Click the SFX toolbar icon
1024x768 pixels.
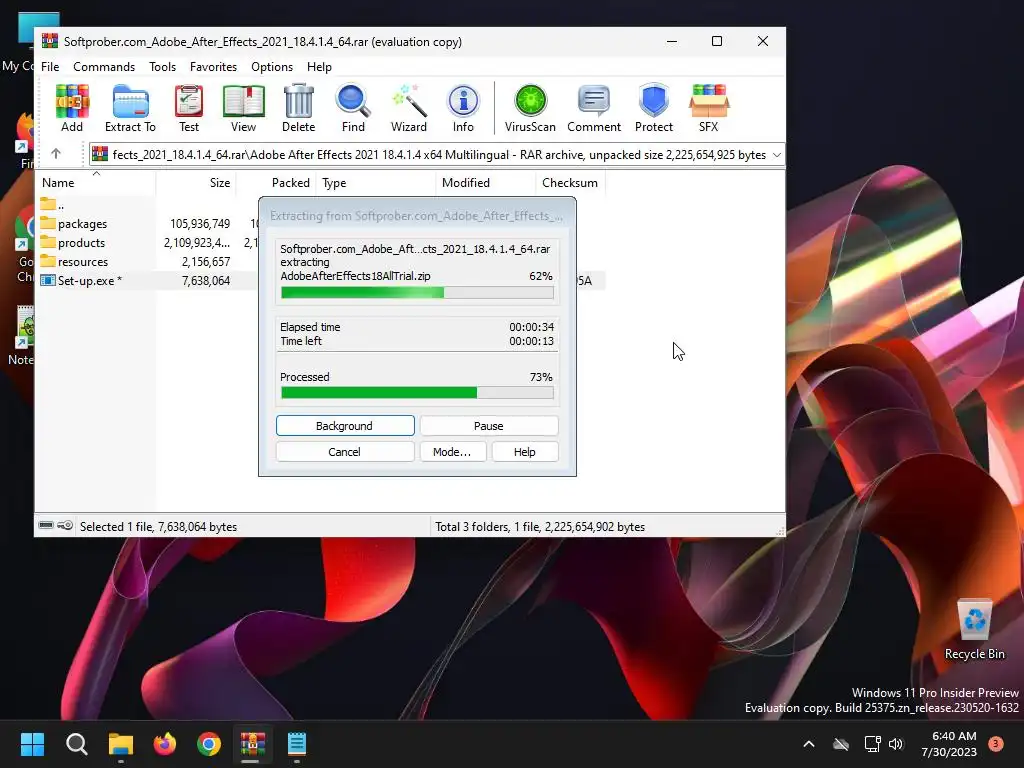click(709, 108)
